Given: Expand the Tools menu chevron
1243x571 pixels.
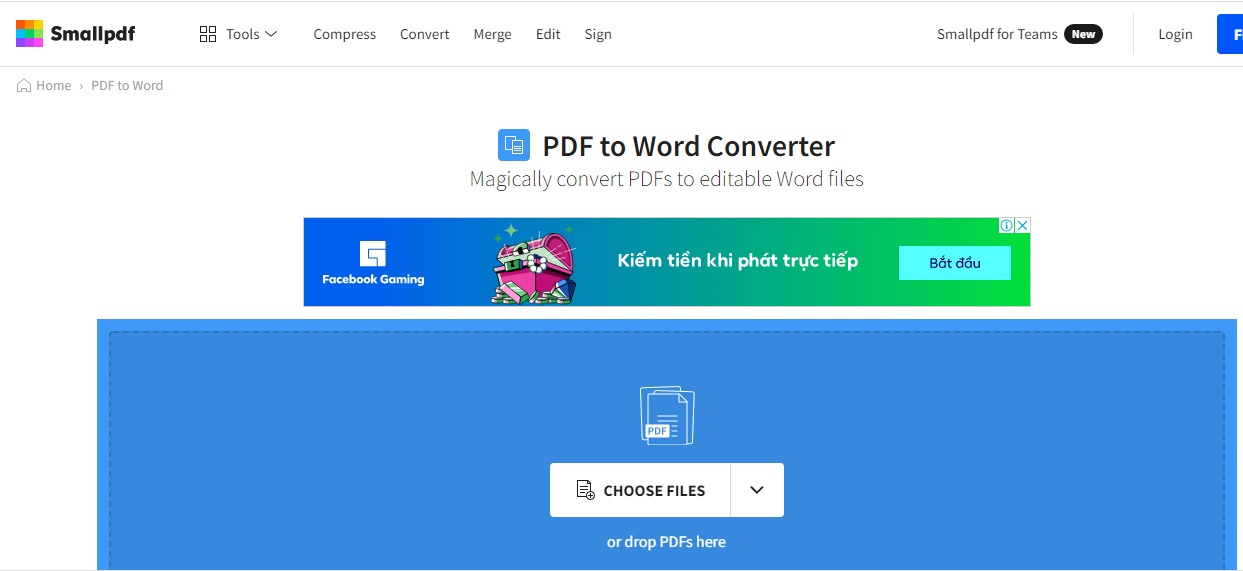Looking at the screenshot, I should [271, 34].
